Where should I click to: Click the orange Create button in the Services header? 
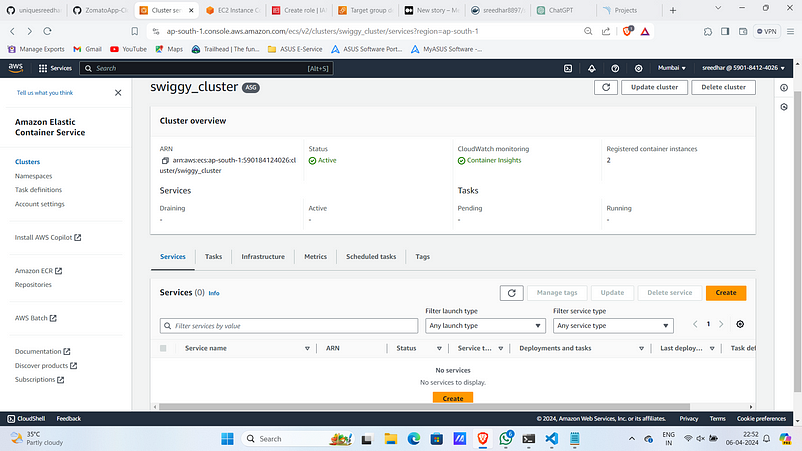pos(726,293)
